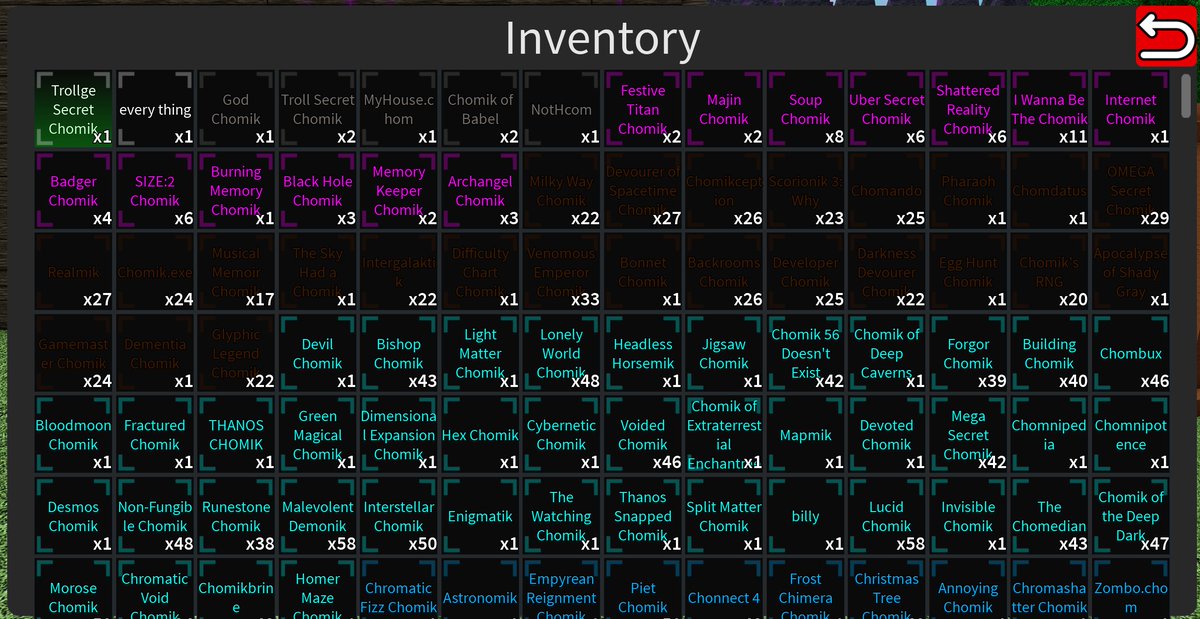Select the Mapmik item
The height and width of the screenshot is (619, 1200).
point(805,435)
